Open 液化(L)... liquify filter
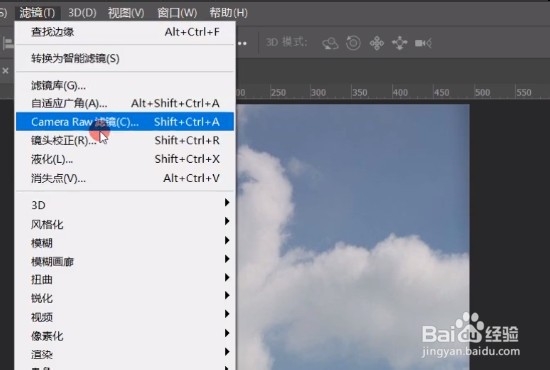This screenshot has width=550, height=370. tap(125, 159)
